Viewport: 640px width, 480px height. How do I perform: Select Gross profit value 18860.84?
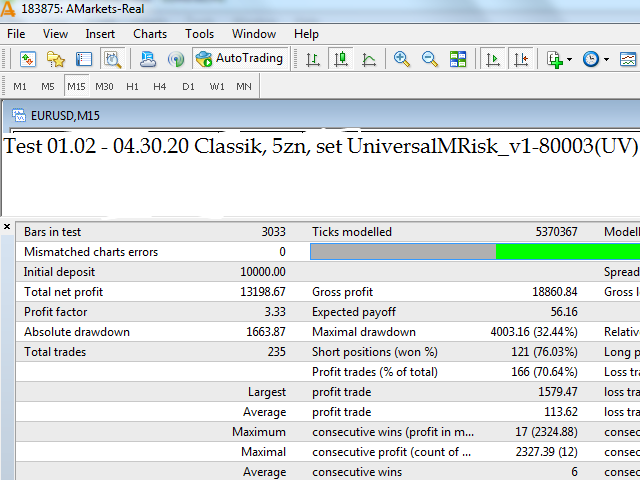click(x=555, y=292)
